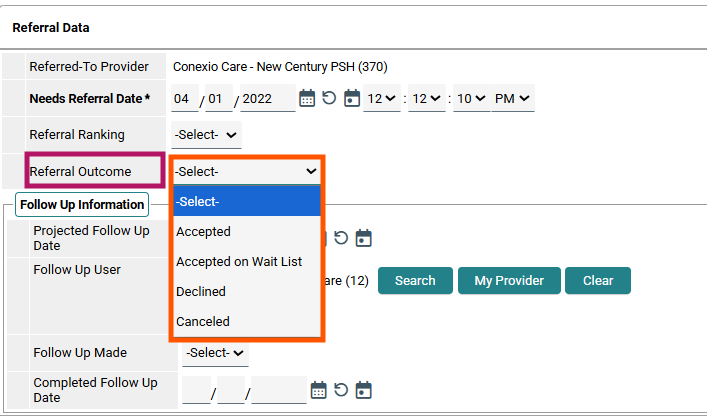Set Needs Referral Date to today
Screen dimensions: 707x416
tap(352, 98)
